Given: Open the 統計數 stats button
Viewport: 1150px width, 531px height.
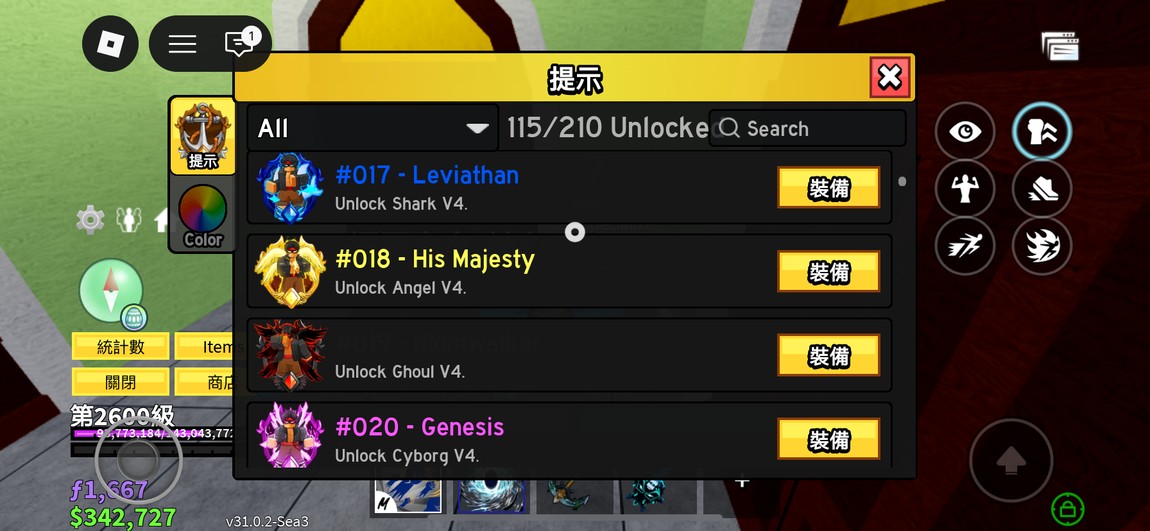Looking at the screenshot, I should tap(120, 346).
